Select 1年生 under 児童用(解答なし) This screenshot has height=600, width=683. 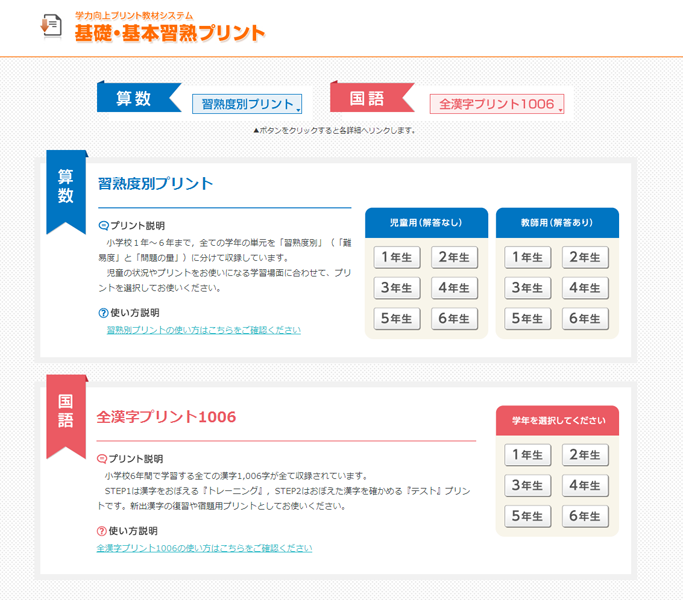tap(397, 258)
